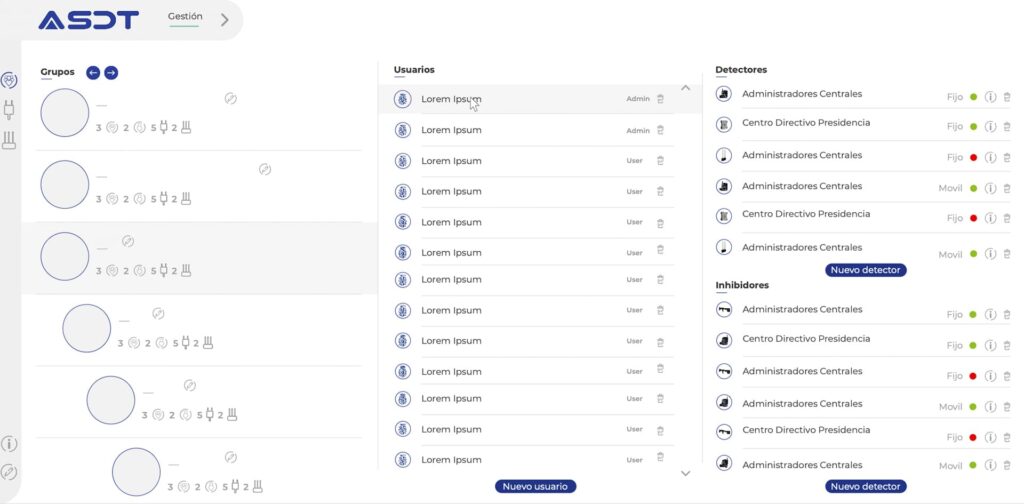
Task: Click the link icon at sidebar bottom
Action: [x=9, y=472]
